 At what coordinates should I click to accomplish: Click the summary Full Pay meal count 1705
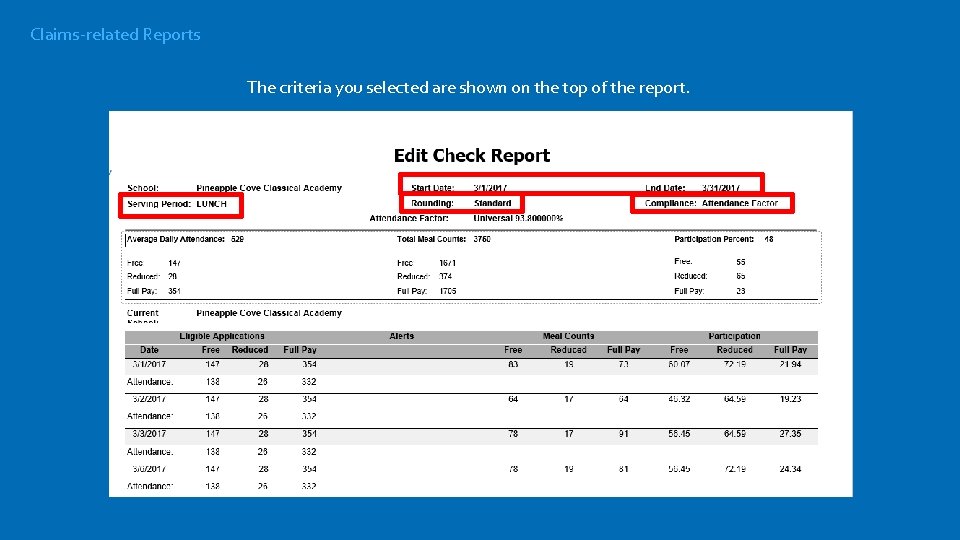[448, 291]
